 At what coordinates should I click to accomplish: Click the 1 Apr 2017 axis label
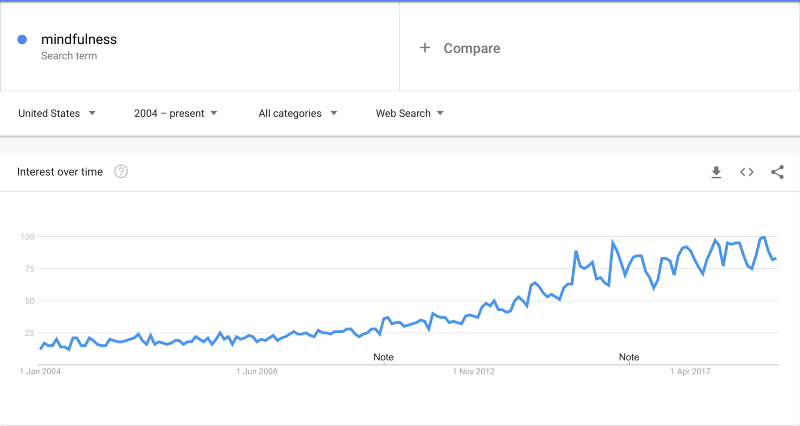tap(692, 372)
